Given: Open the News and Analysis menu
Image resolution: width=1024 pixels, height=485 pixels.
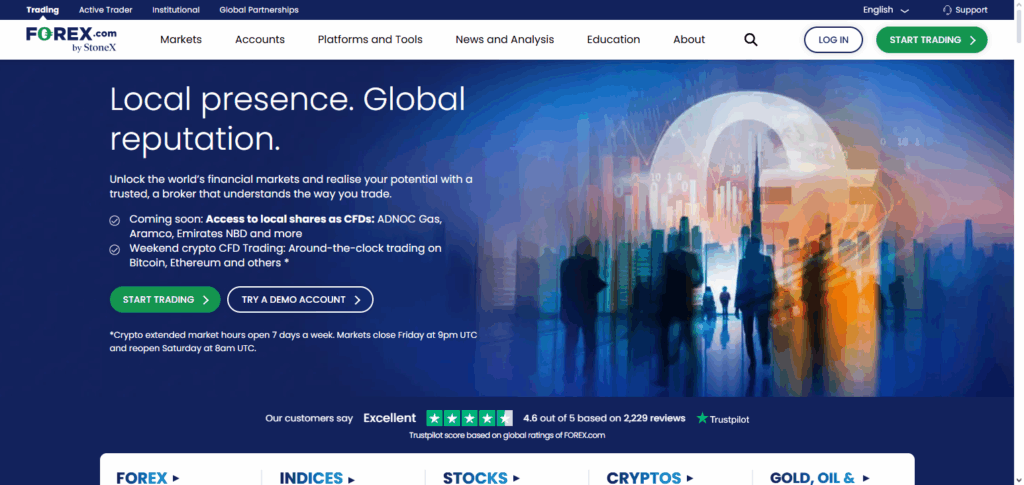Looking at the screenshot, I should [x=505, y=40].
